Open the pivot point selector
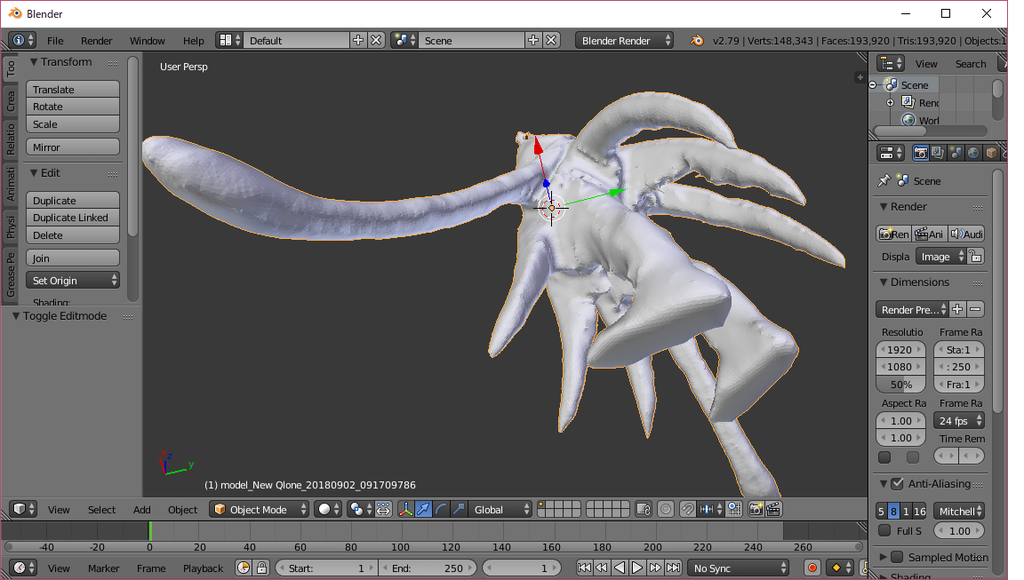This screenshot has width=1024, height=580. click(x=360, y=509)
